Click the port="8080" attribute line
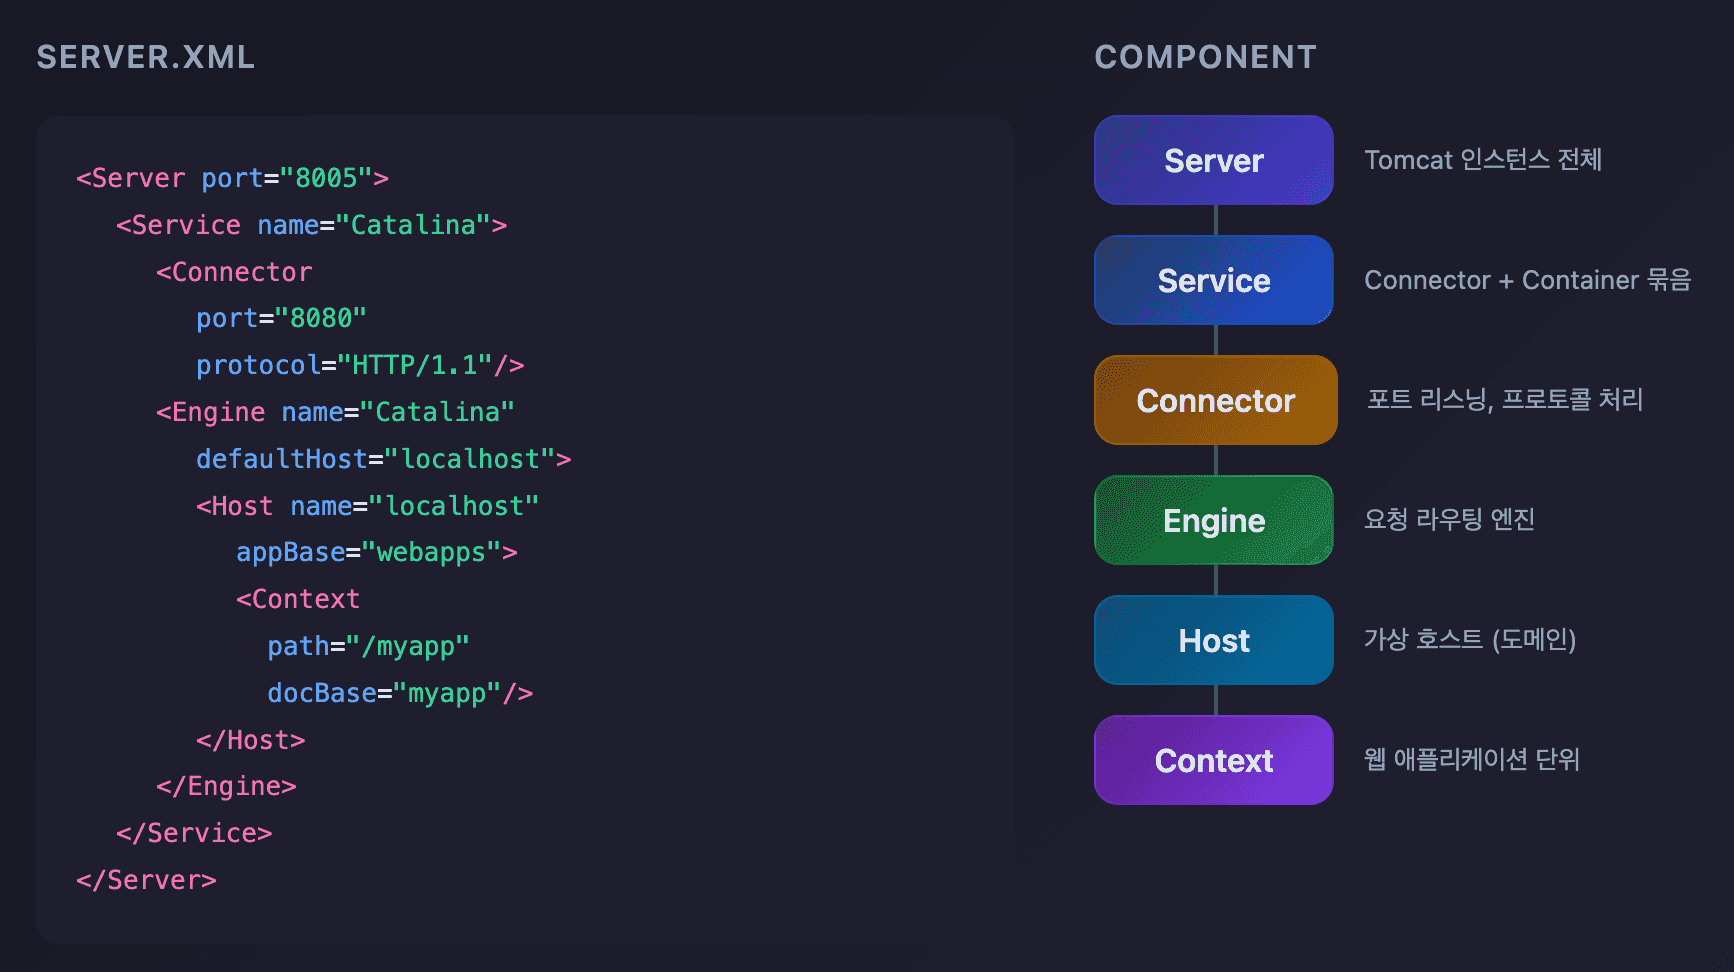The height and width of the screenshot is (972, 1734). 281,318
